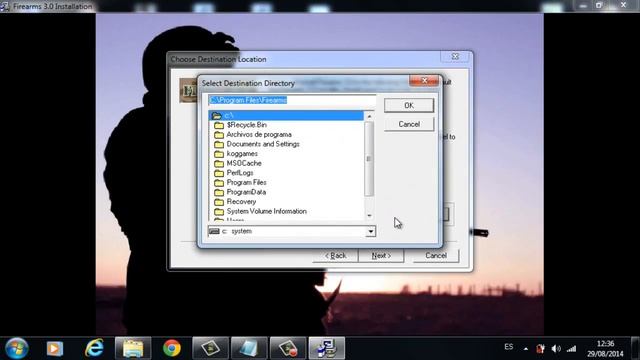Select the koggames folder

242,154
